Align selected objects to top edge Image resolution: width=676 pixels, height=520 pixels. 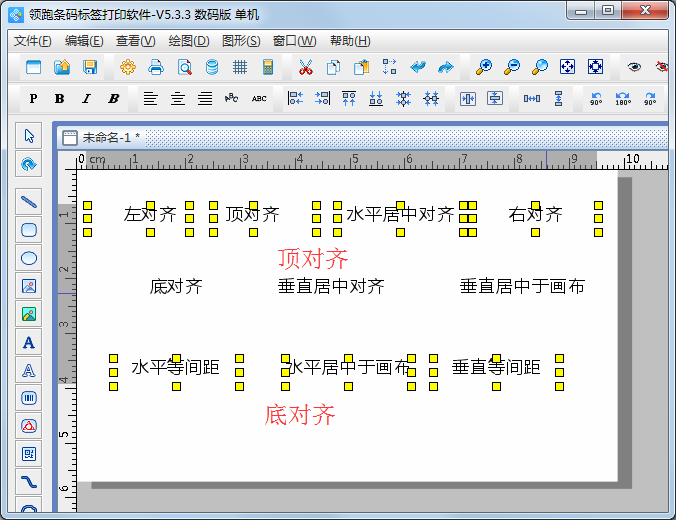[x=349, y=99]
